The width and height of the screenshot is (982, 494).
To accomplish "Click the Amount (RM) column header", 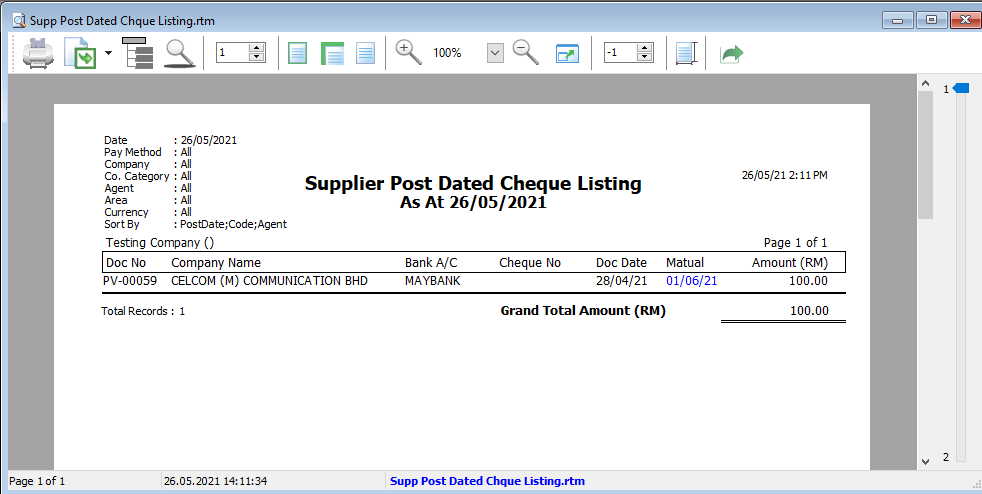I will (x=790, y=263).
